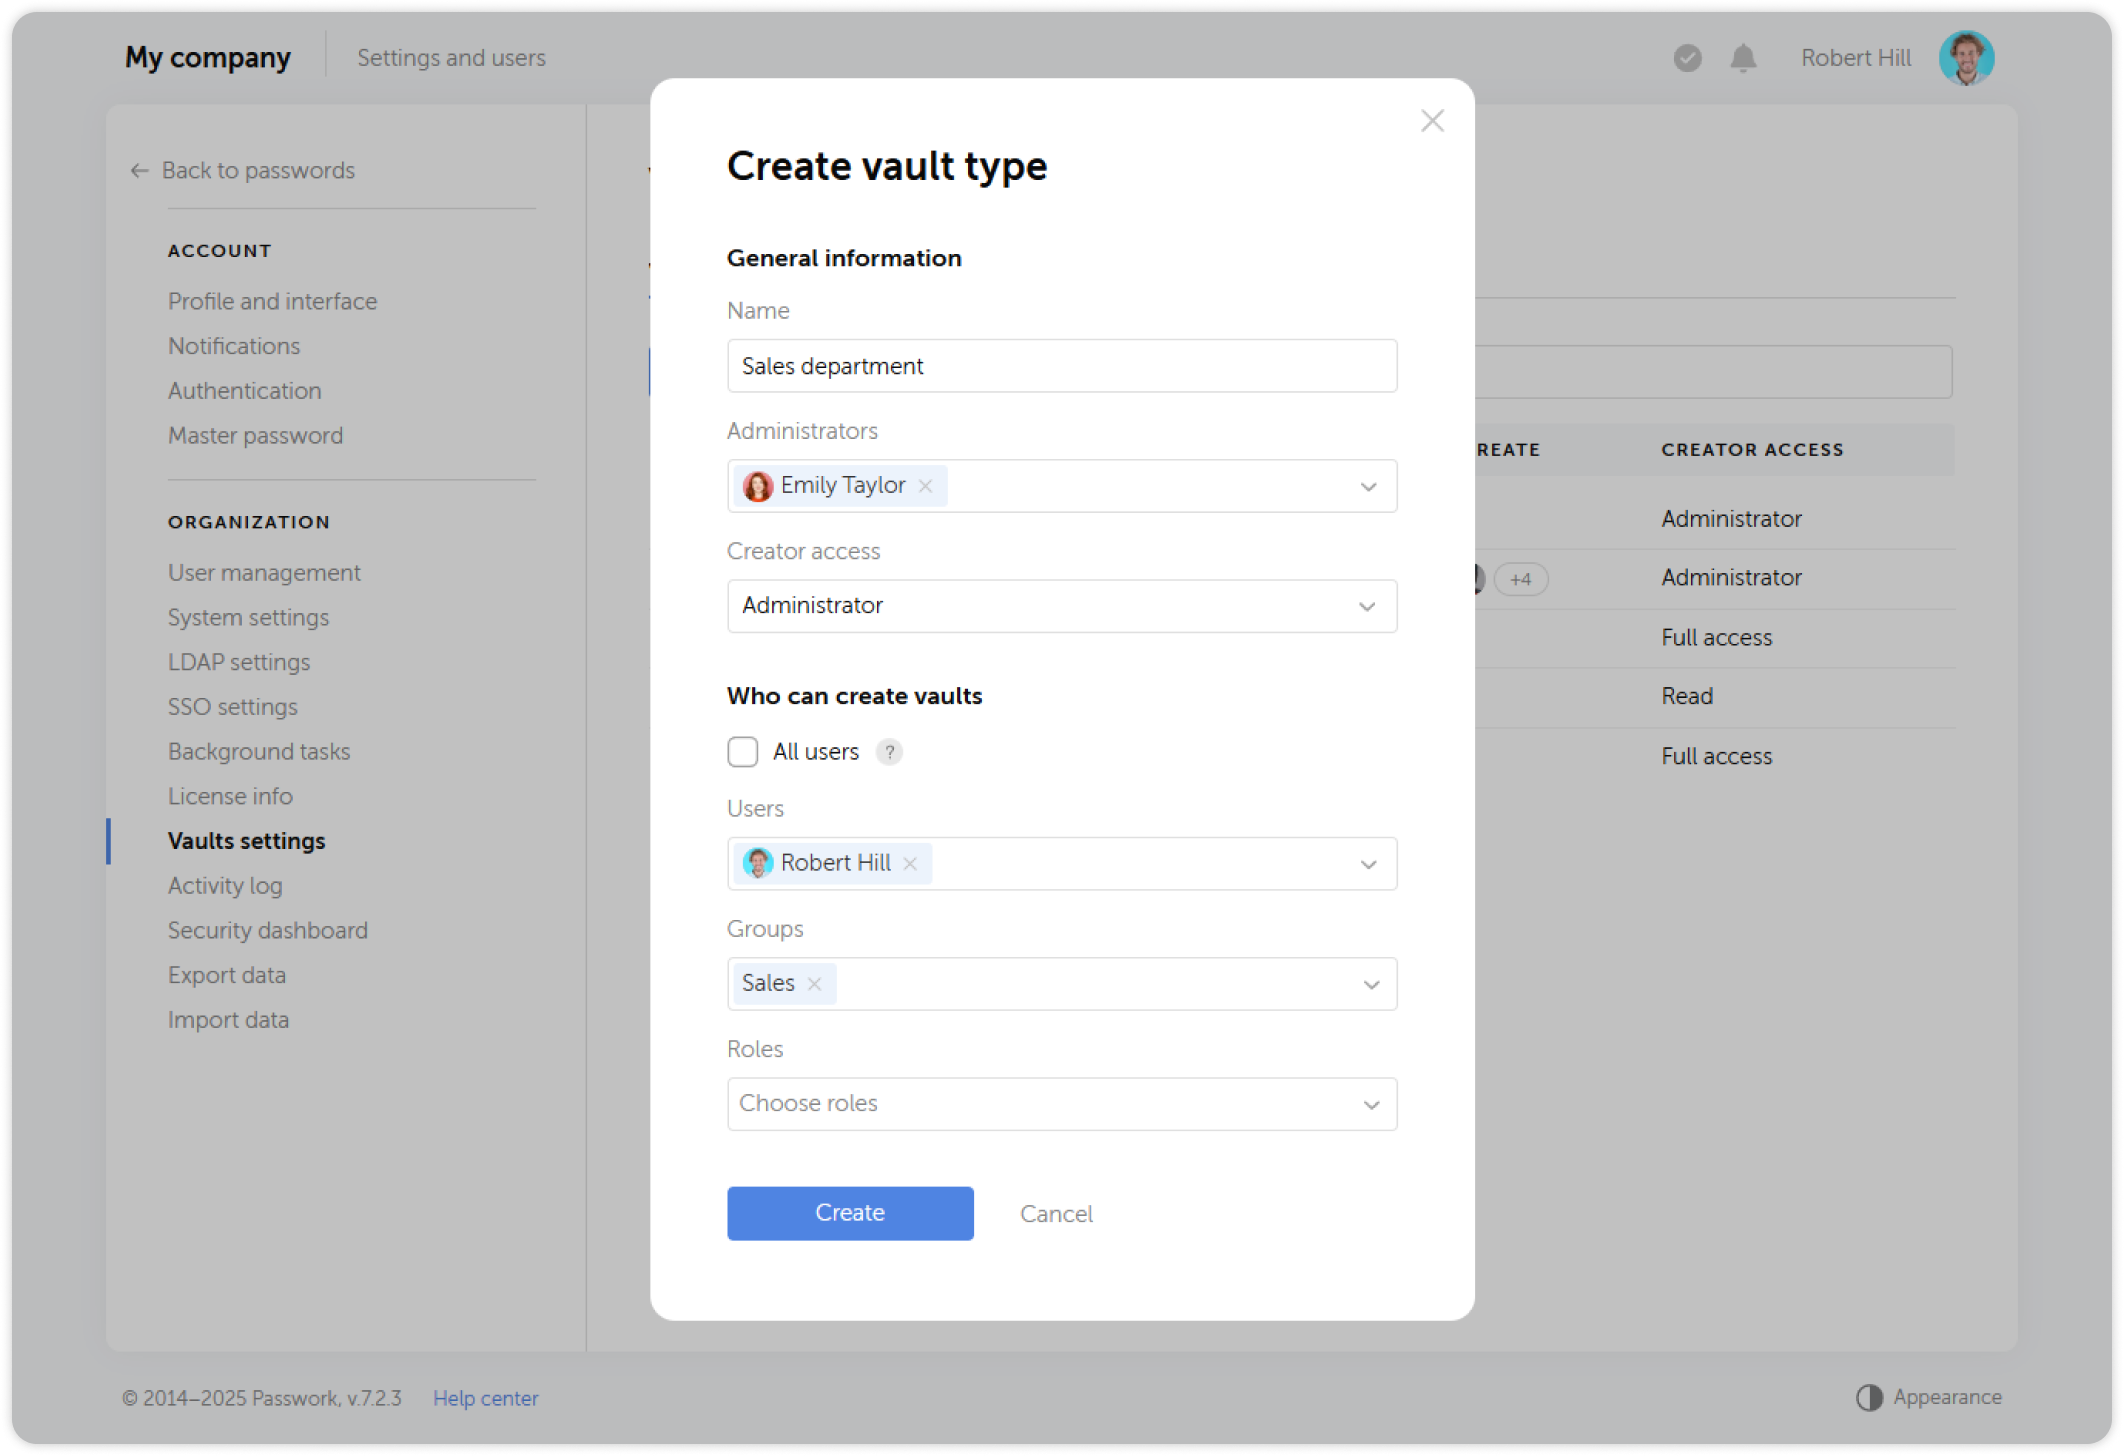Click the notification bell icon
The image size is (2124, 1456).
[1742, 58]
